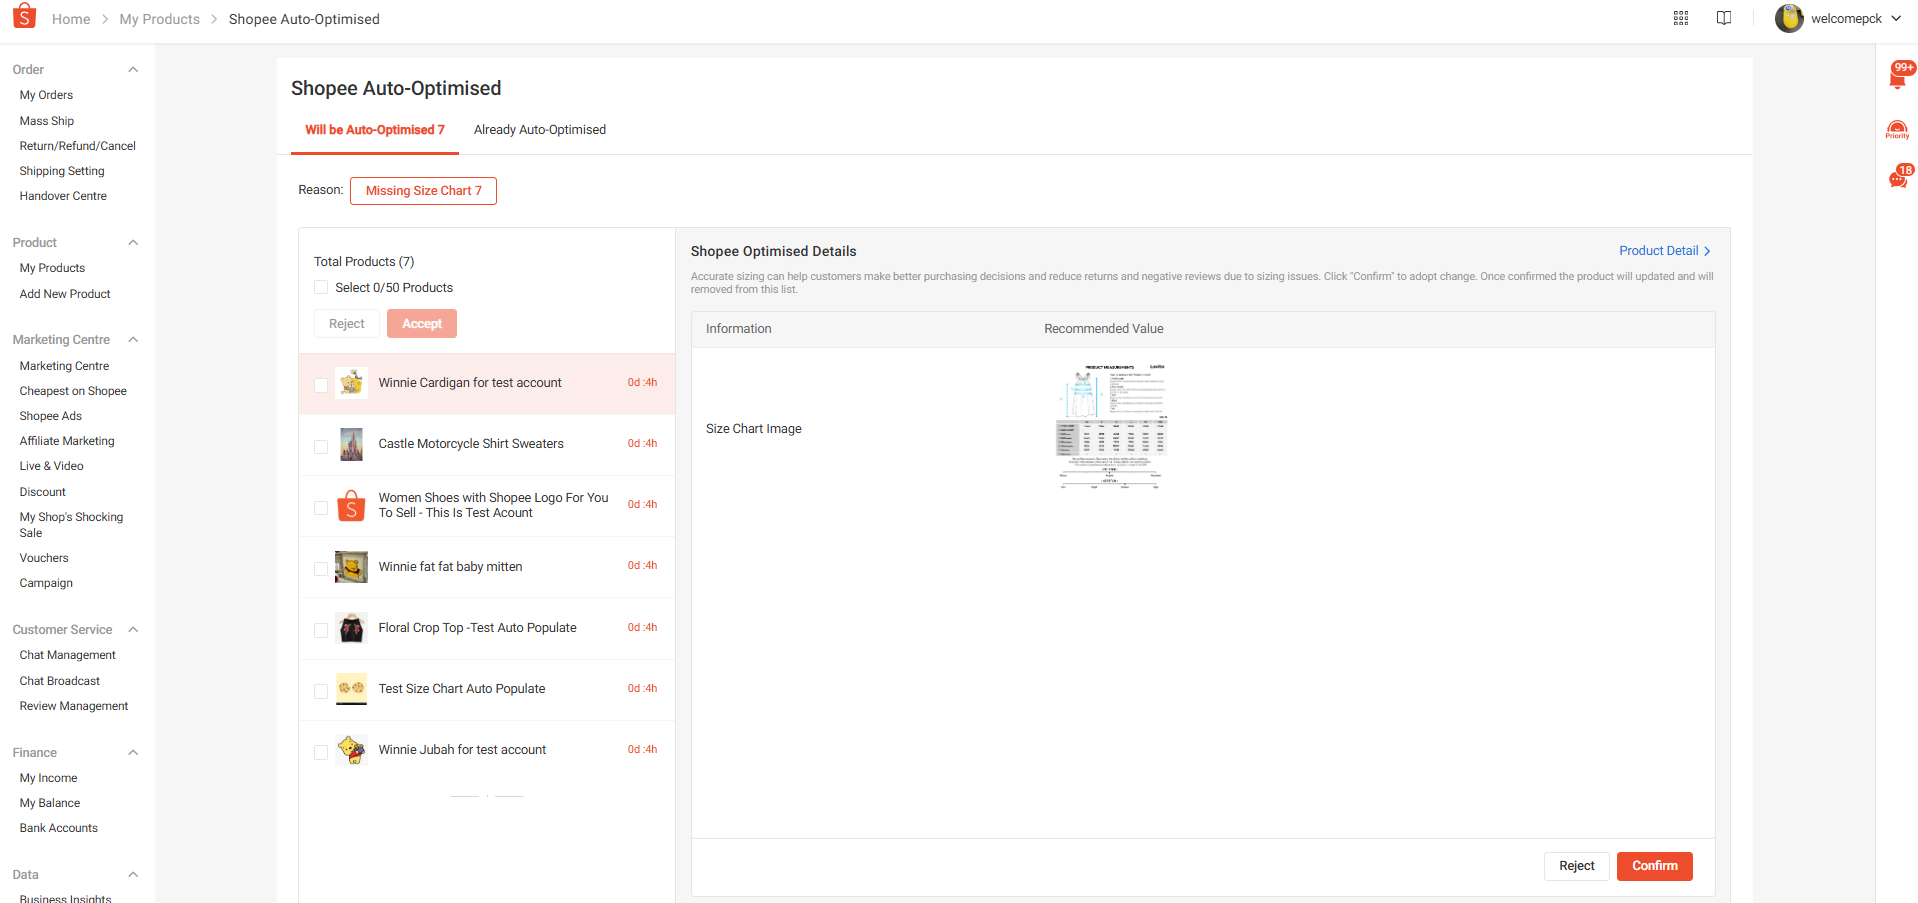Click the Shopee logo icon
This screenshot has height=903, width=1918.
coord(24,16)
